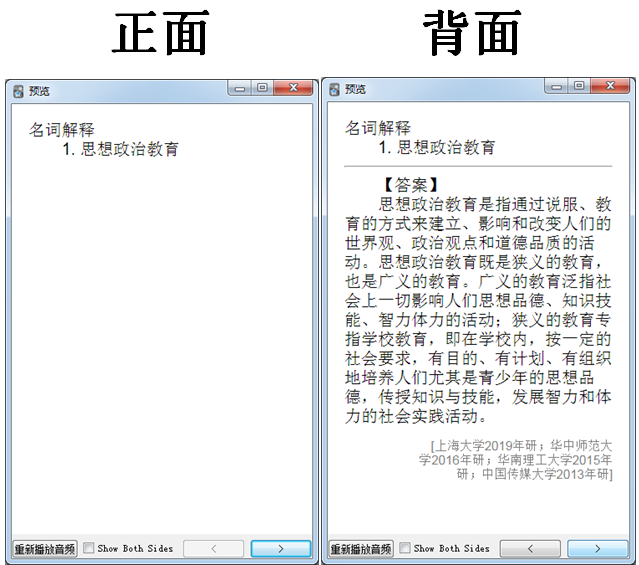
Task: Minimize the left preview window
Action: coord(240,88)
